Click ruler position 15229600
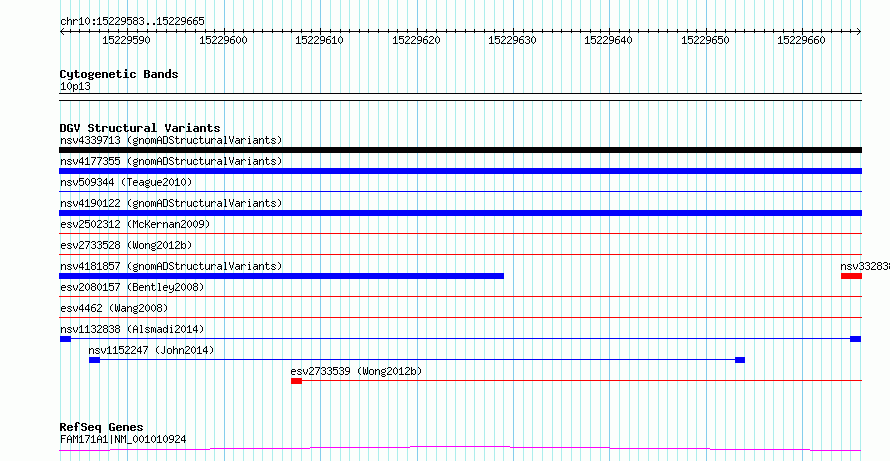Screen dimensions: 890x461 pos(224,40)
